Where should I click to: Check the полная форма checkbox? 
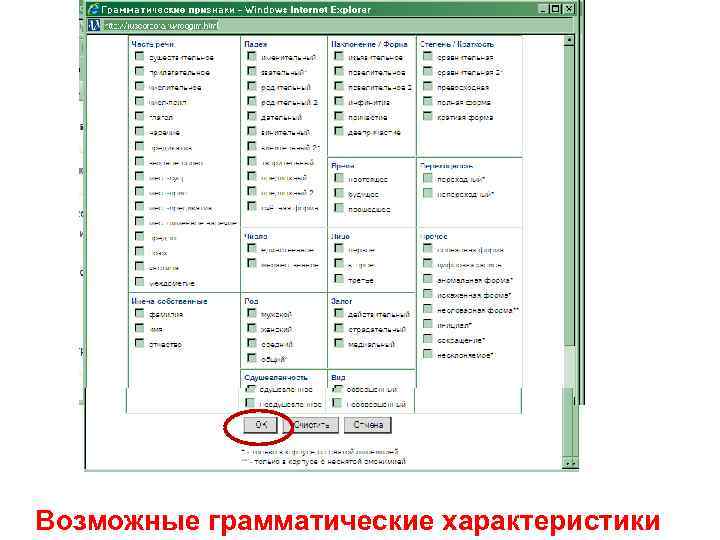point(428,101)
